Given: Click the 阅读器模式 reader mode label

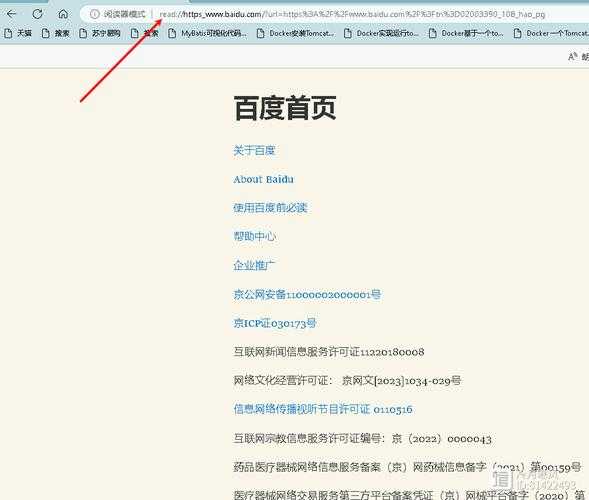Looking at the screenshot, I should click(x=124, y=14).
